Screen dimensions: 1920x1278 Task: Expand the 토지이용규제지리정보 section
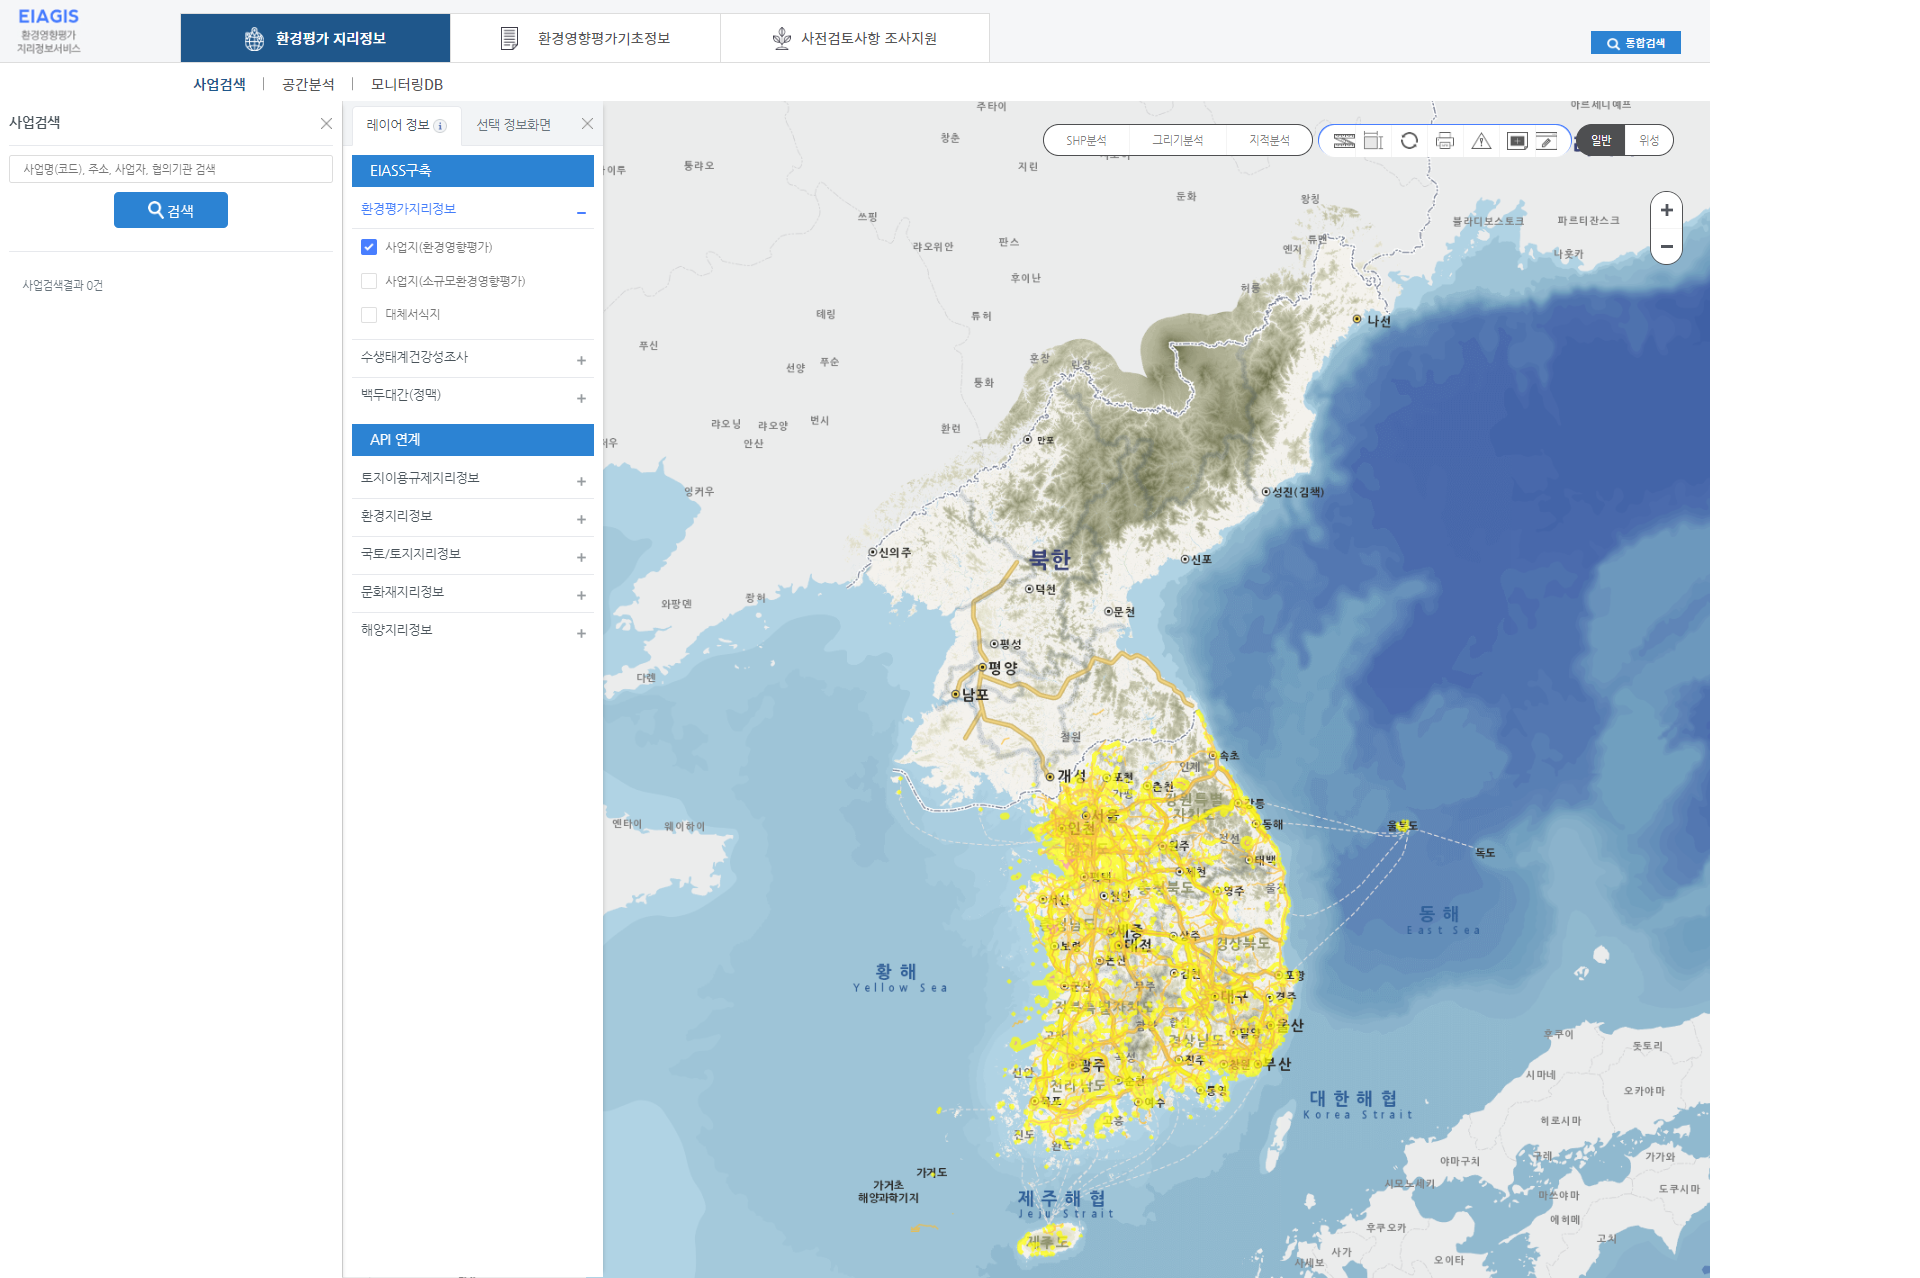pos(581,481)
